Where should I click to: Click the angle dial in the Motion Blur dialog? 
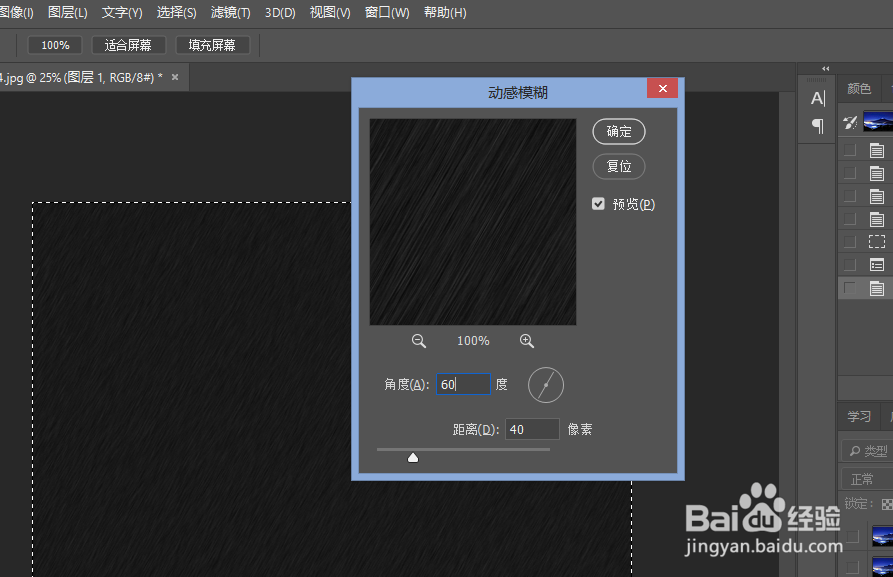pos(545,384)
